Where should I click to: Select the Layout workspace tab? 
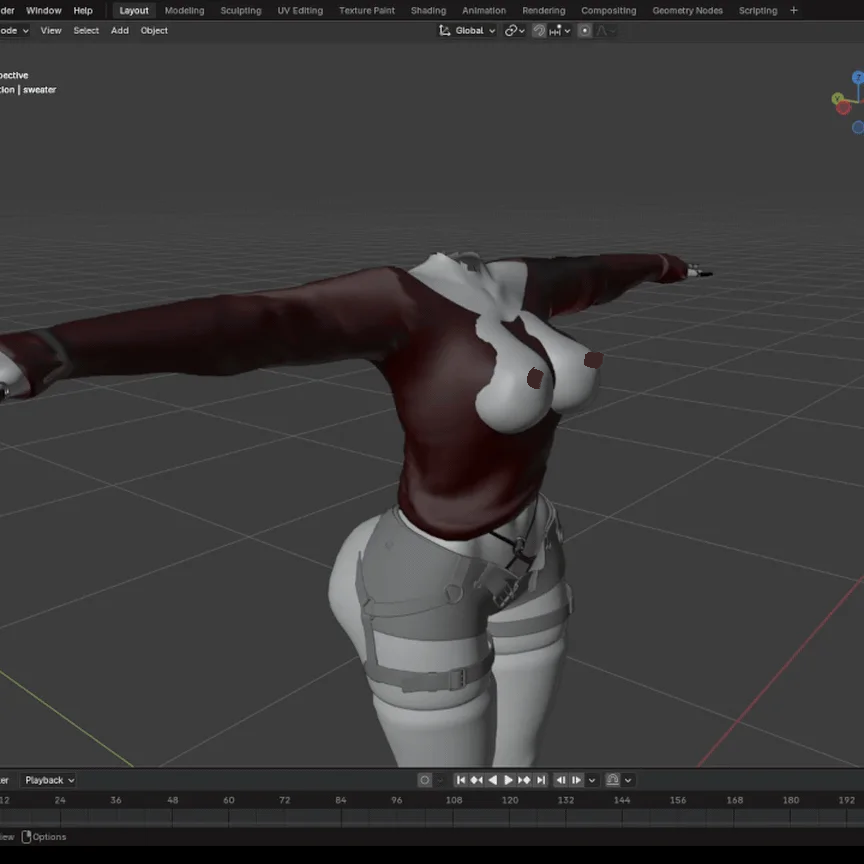click(x=134, y=10)
